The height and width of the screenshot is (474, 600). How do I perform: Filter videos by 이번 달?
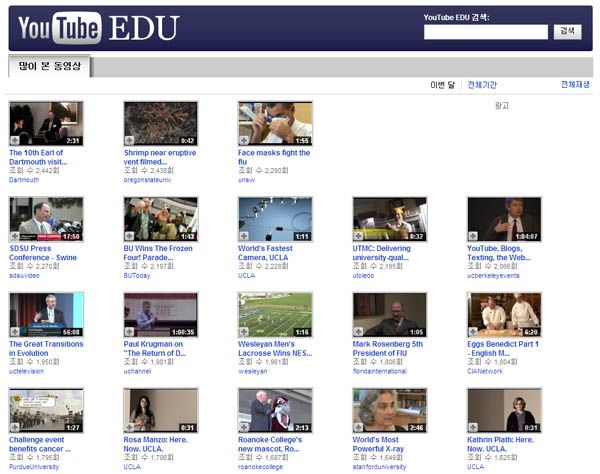[x=443, y=85]
